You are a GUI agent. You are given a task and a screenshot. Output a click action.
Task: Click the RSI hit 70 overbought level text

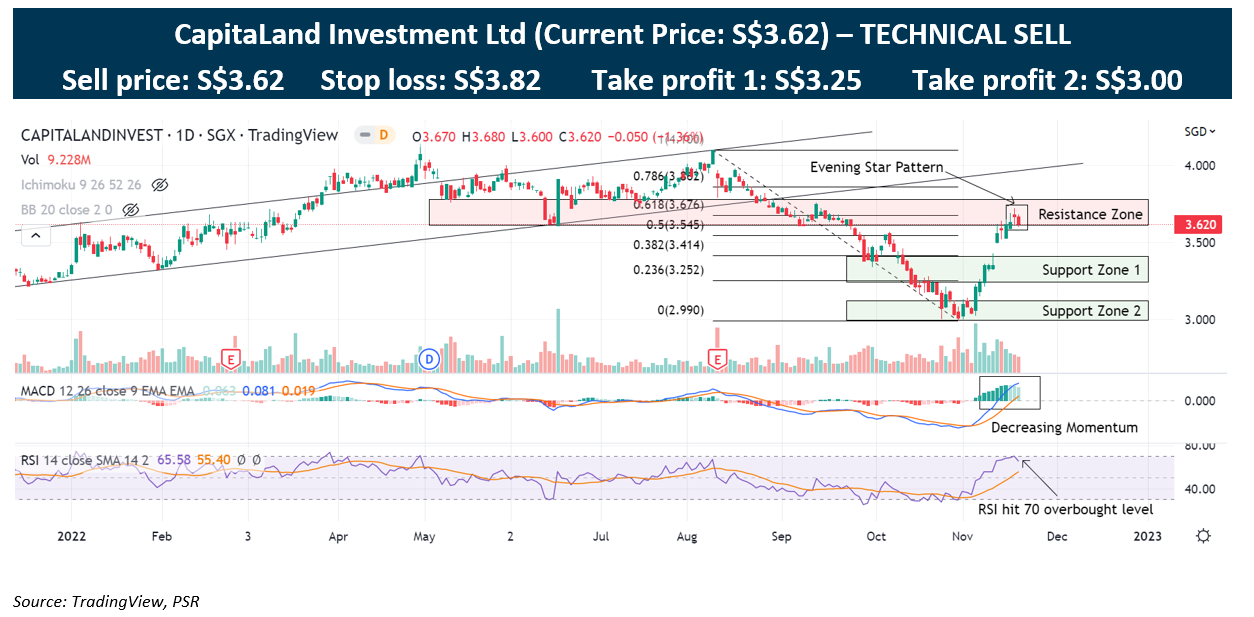coord(1064,509)
